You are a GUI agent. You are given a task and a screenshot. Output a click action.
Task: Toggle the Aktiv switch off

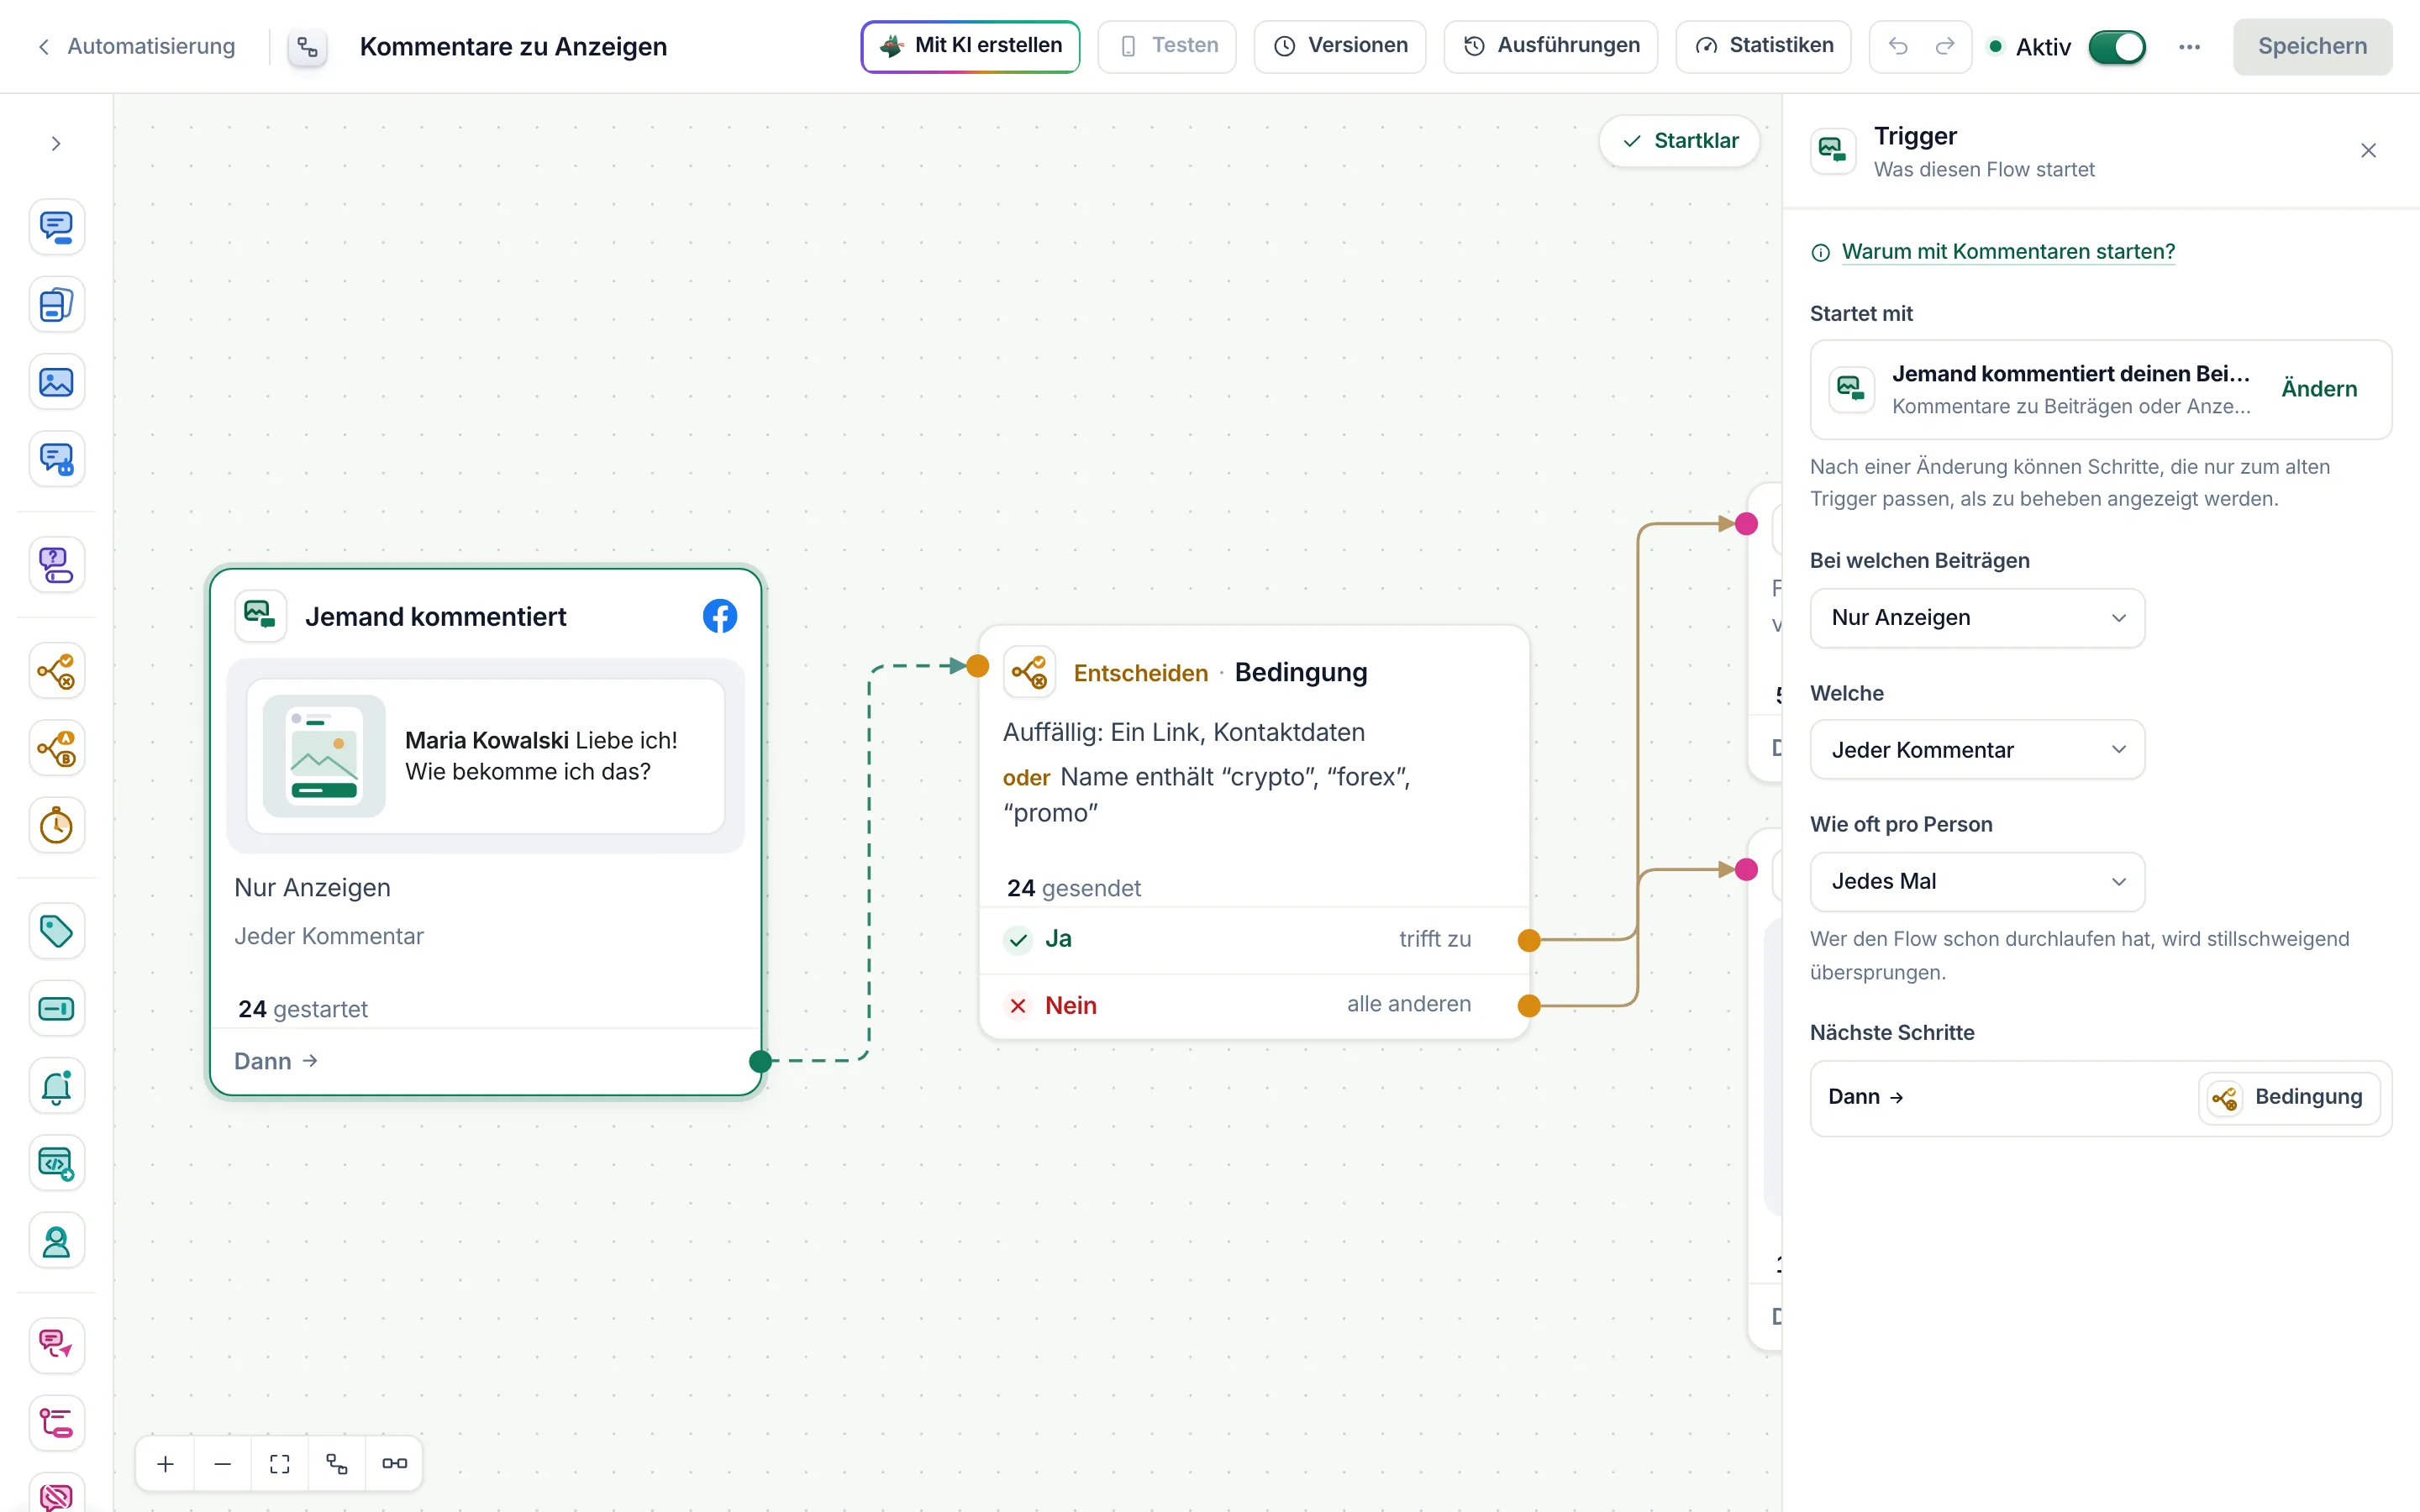[2117, 47]
